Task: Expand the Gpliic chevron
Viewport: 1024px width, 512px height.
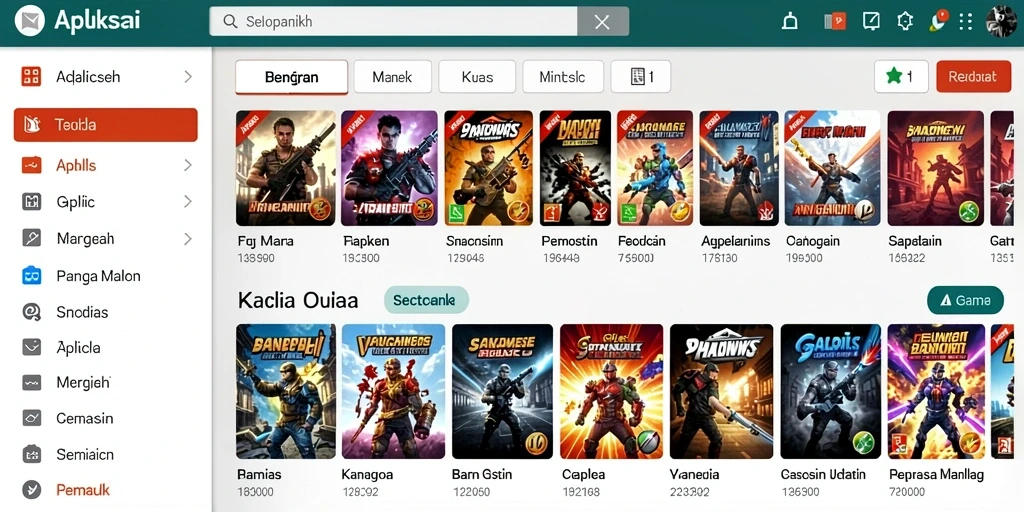Action: (187, 202)
